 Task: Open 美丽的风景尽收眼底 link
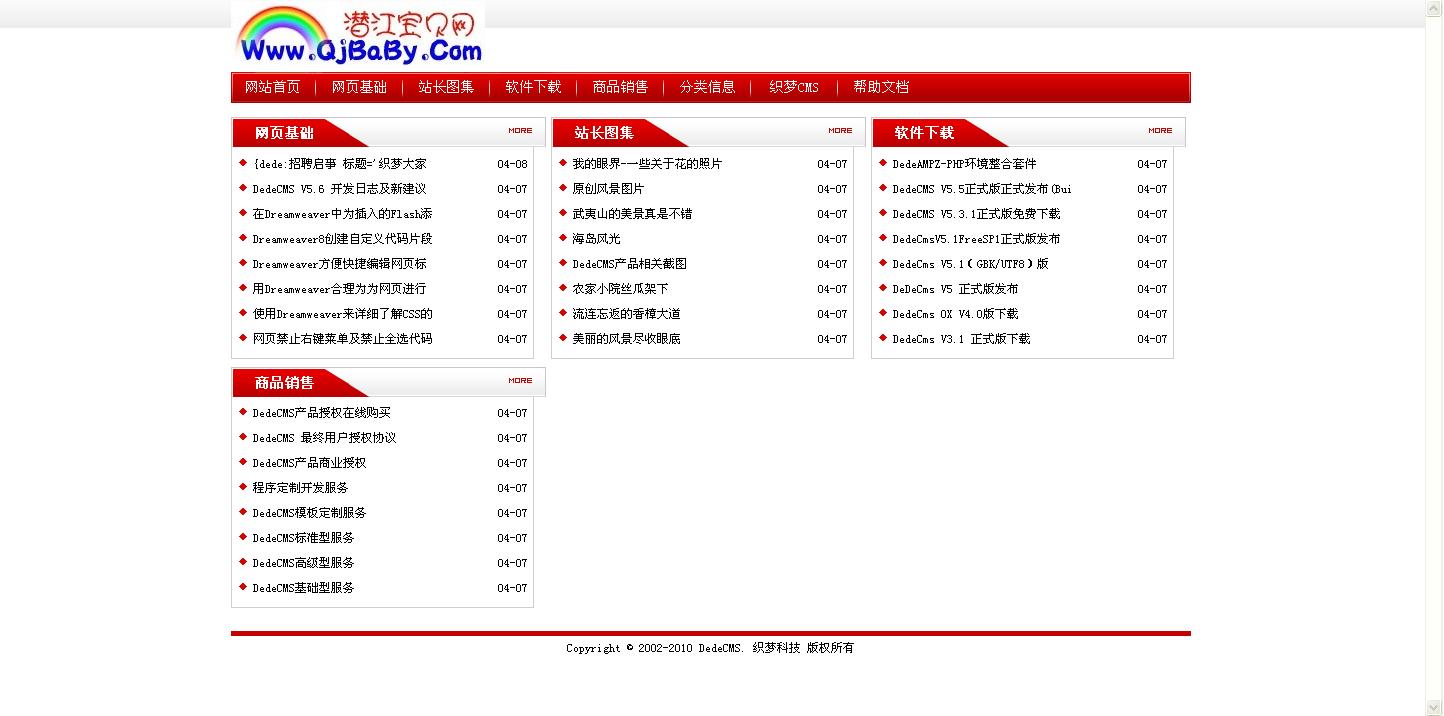[626, 339]
